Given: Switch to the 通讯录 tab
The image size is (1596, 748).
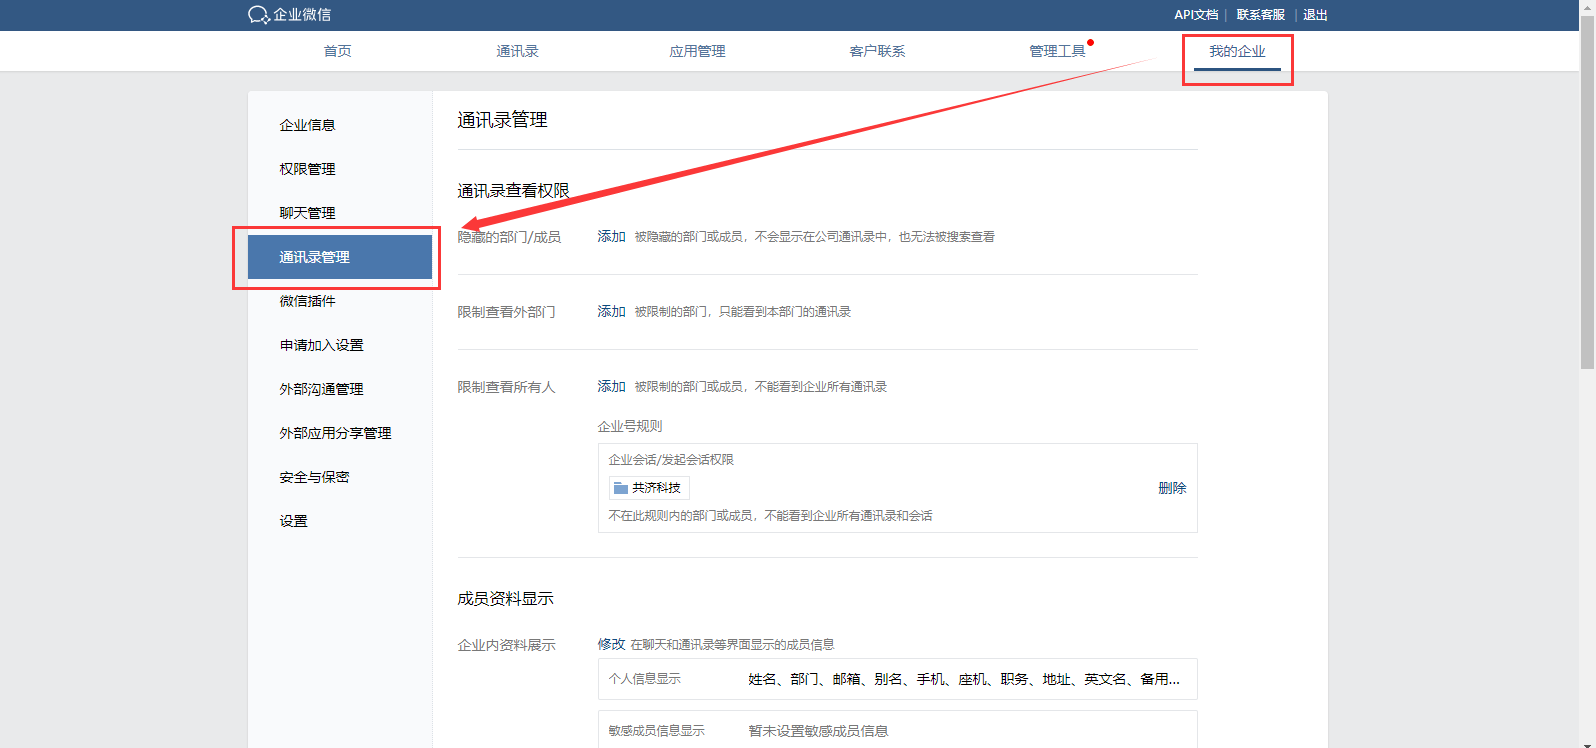Looking at the screenshot, I should click(x=517, y=51).
